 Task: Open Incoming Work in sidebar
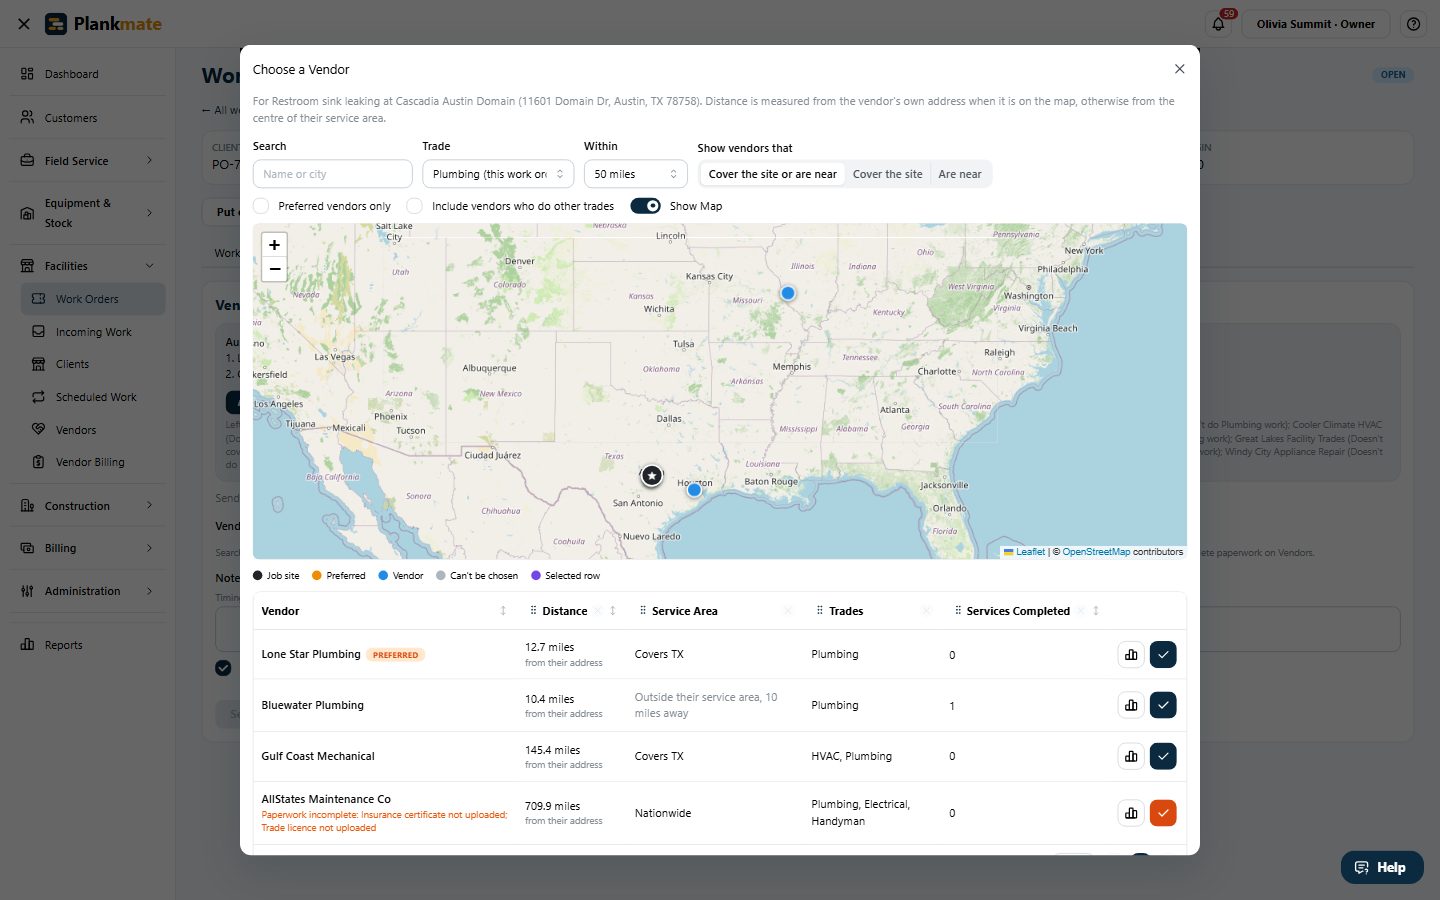[x=93, y=332]
